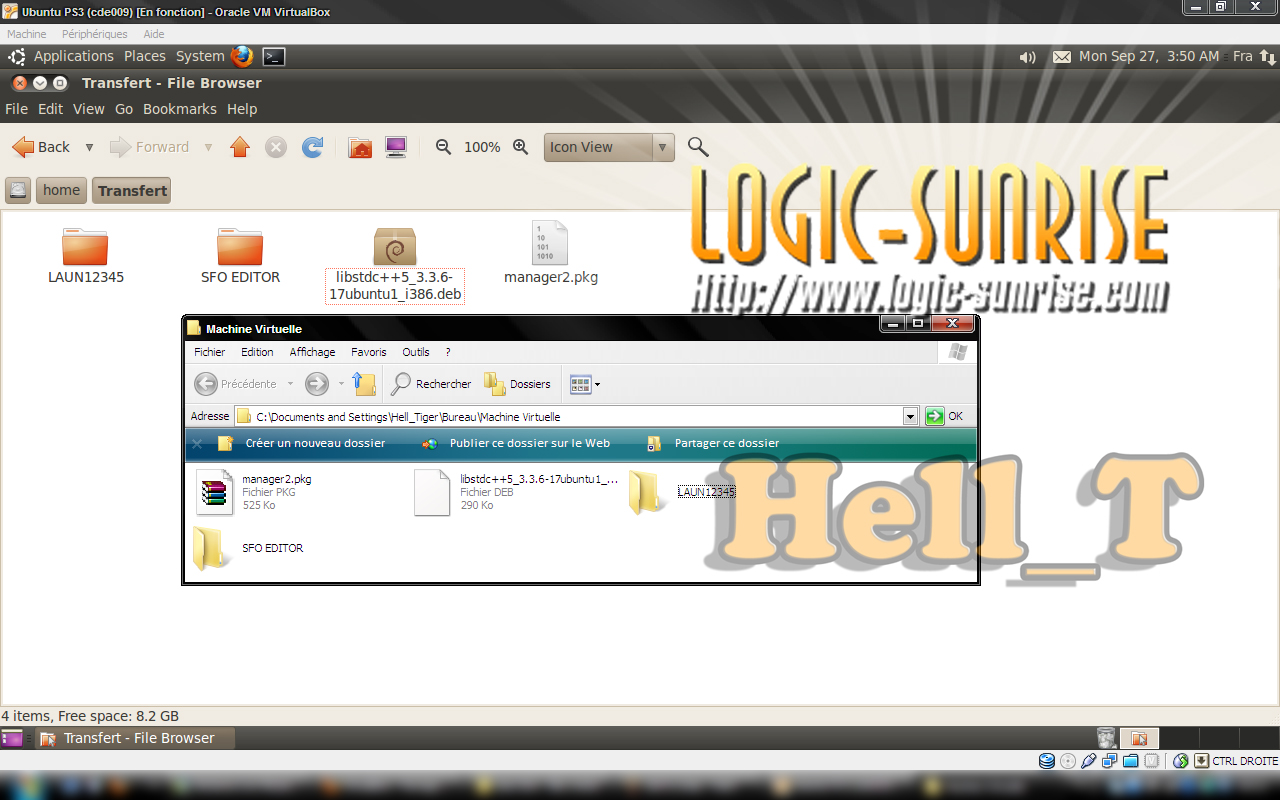
Task: Expand the Adresse bar dropdown arrow
Action: click(x=910, y=416)
